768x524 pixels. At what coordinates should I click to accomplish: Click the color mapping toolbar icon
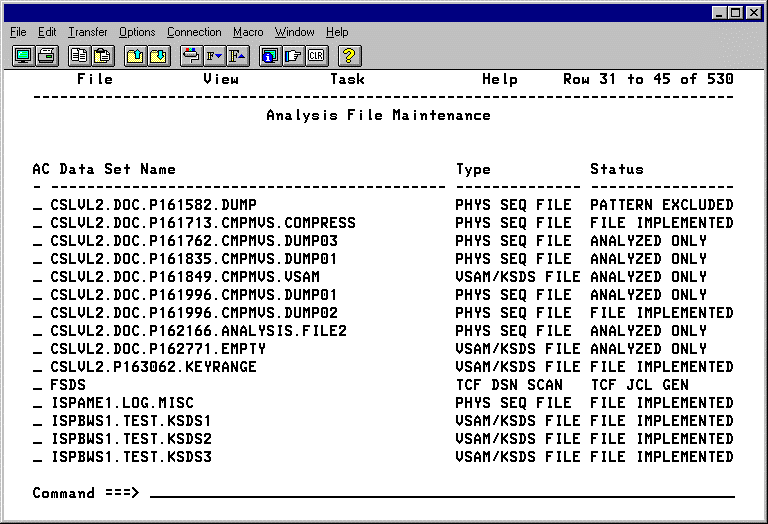pos(191,56)
